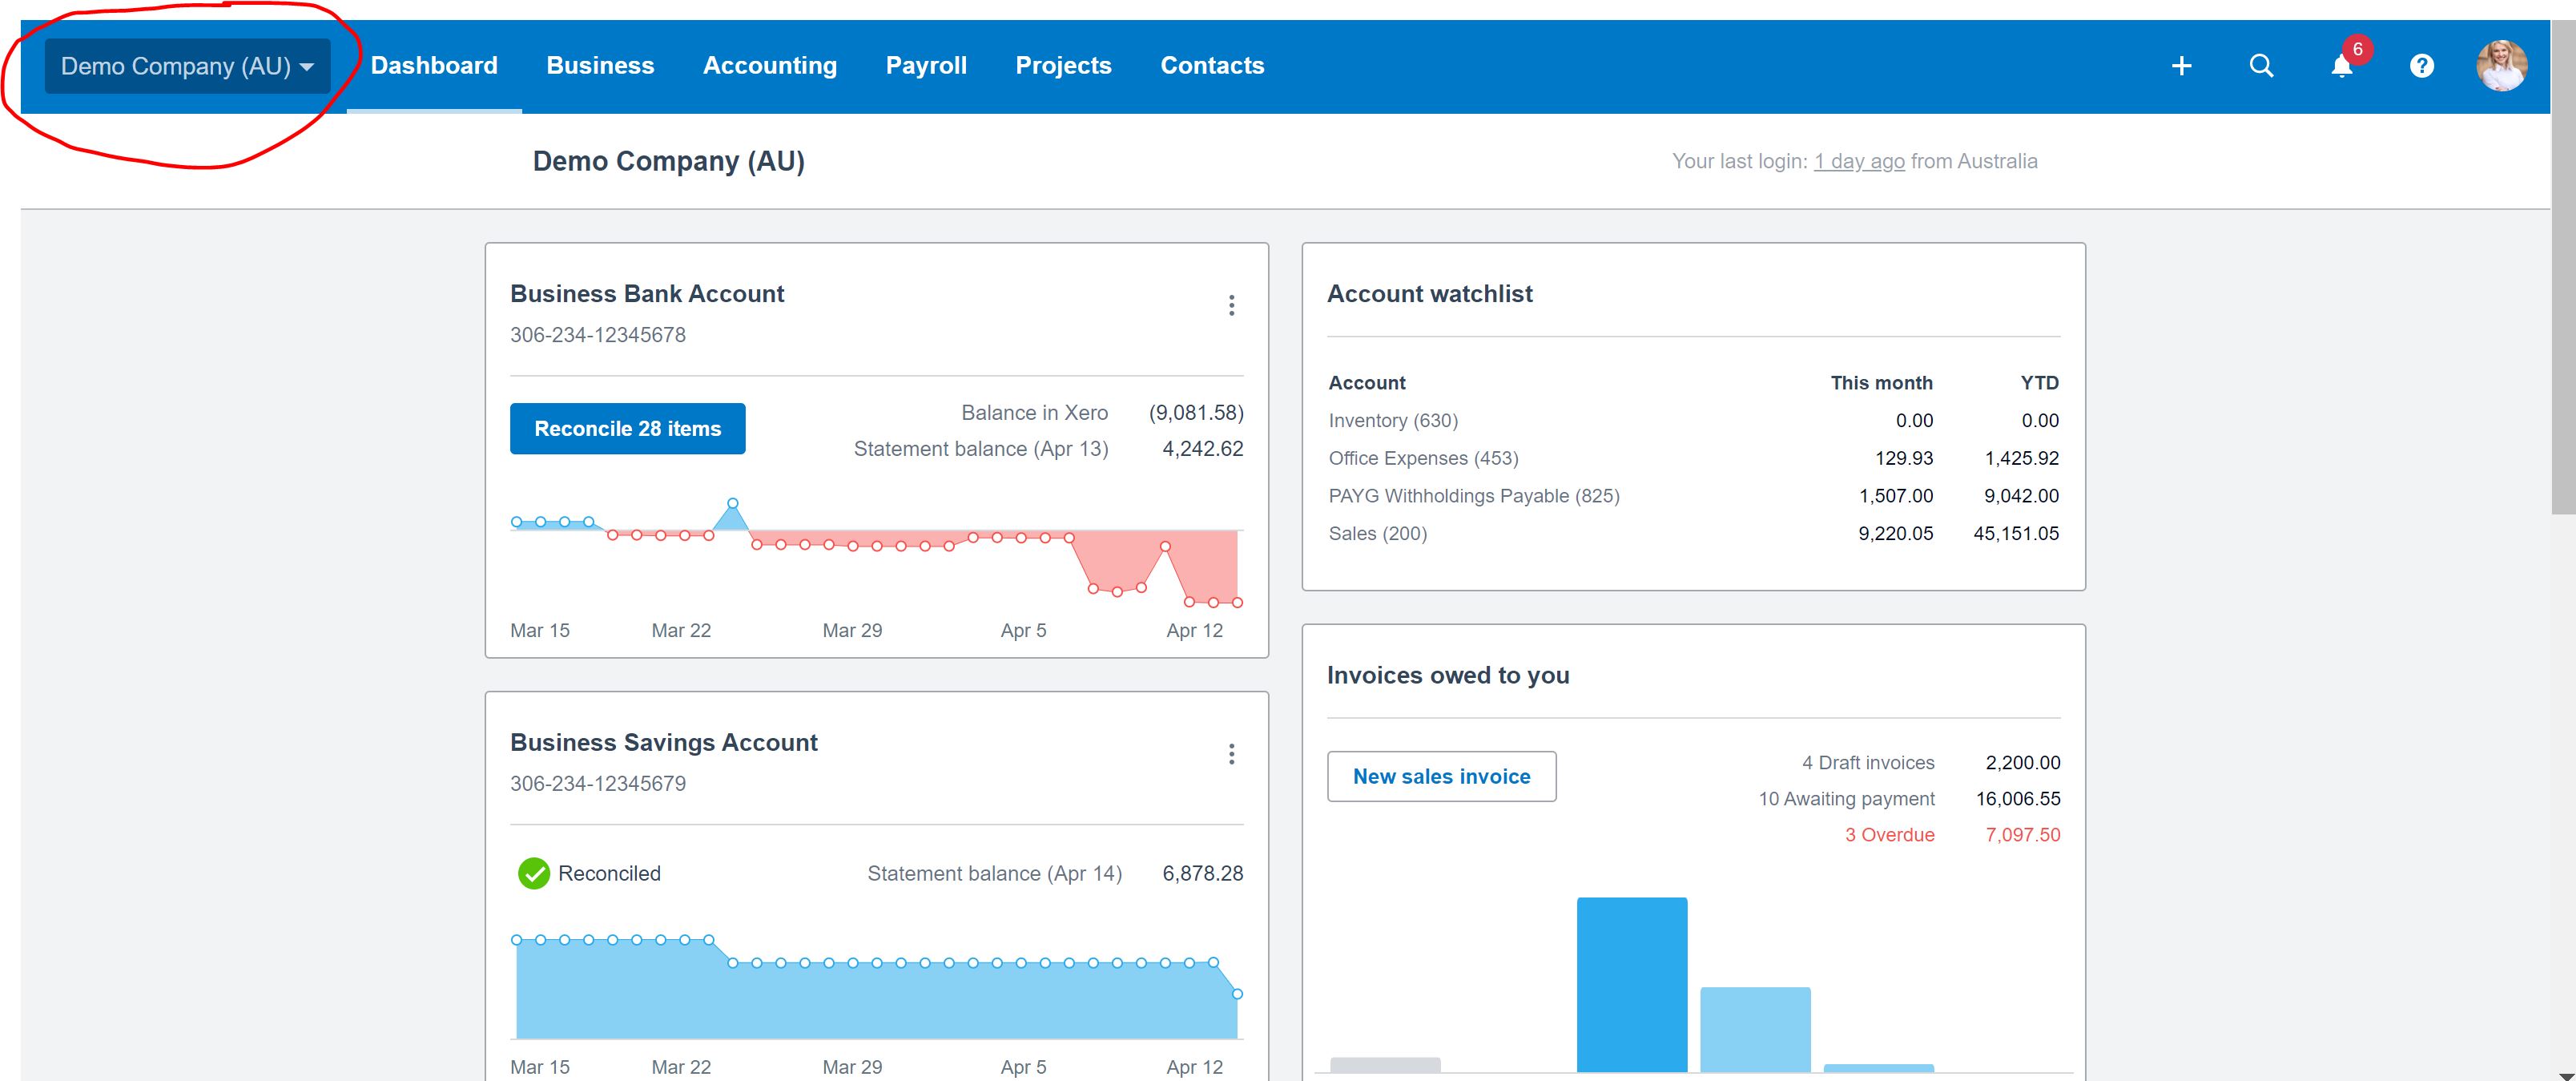The width and height of the screenshot is (2576, 1081).
Task: Click Reconcile 28 items button
Action: pyautogui.click(x=627, y=429)
